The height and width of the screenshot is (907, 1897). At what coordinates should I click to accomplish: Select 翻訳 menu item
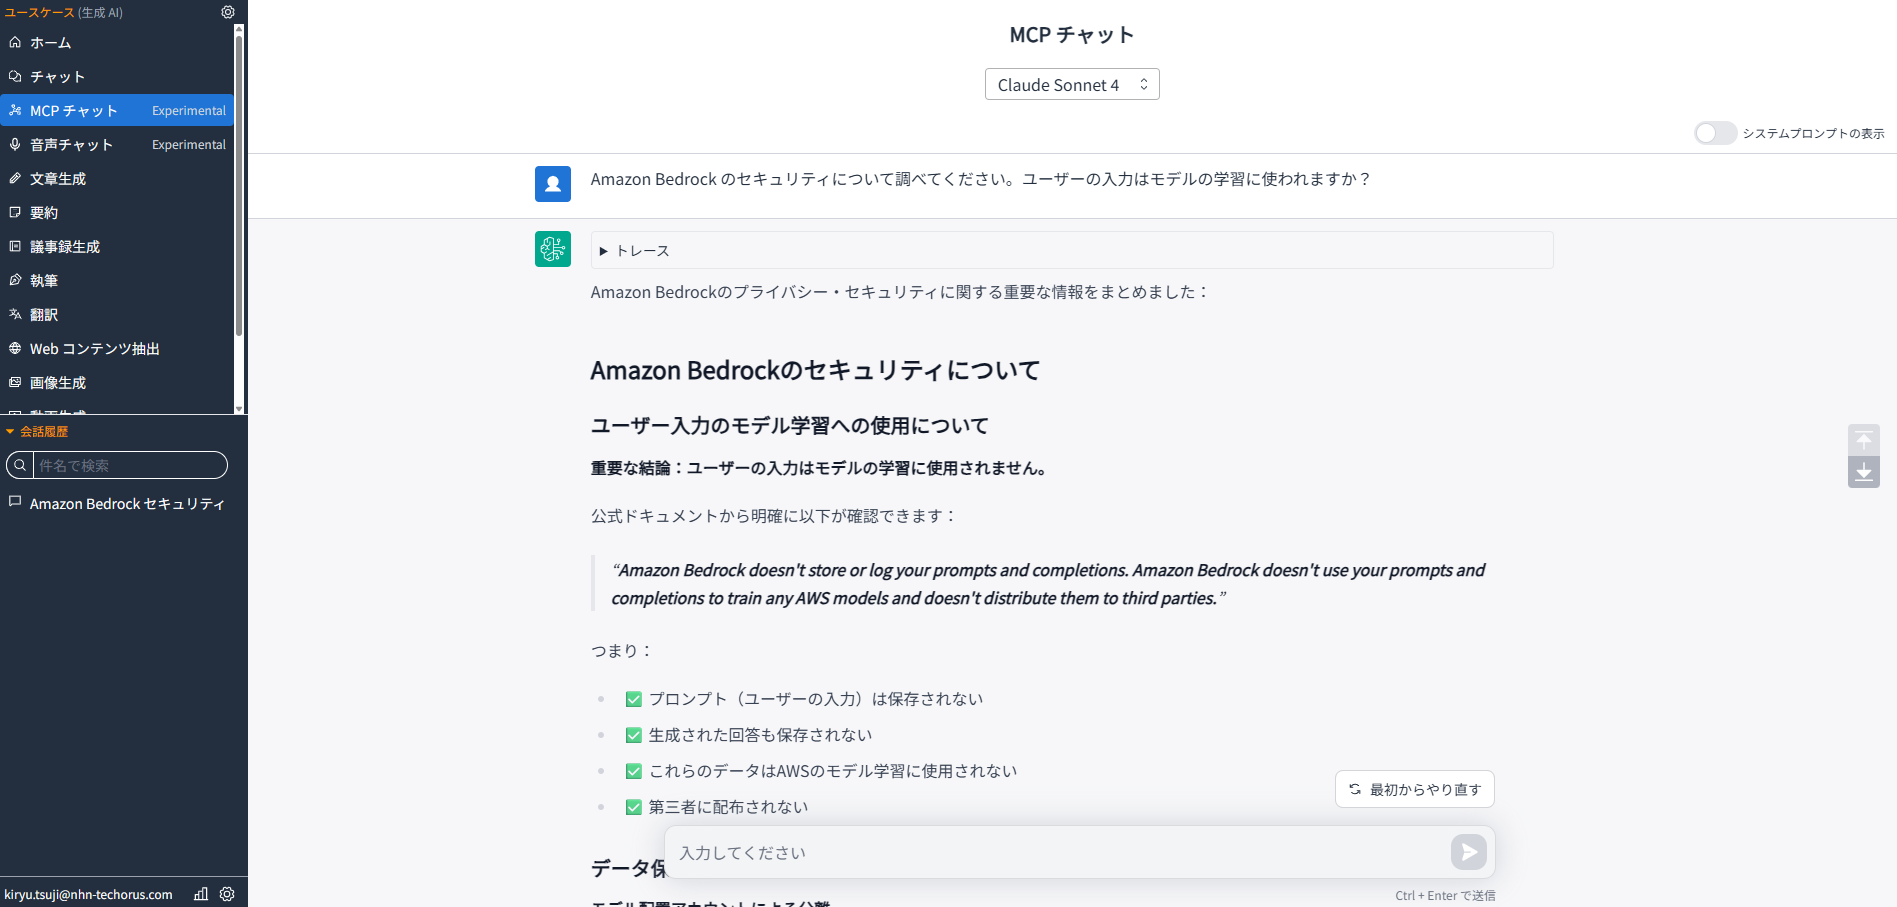point(117,314)
